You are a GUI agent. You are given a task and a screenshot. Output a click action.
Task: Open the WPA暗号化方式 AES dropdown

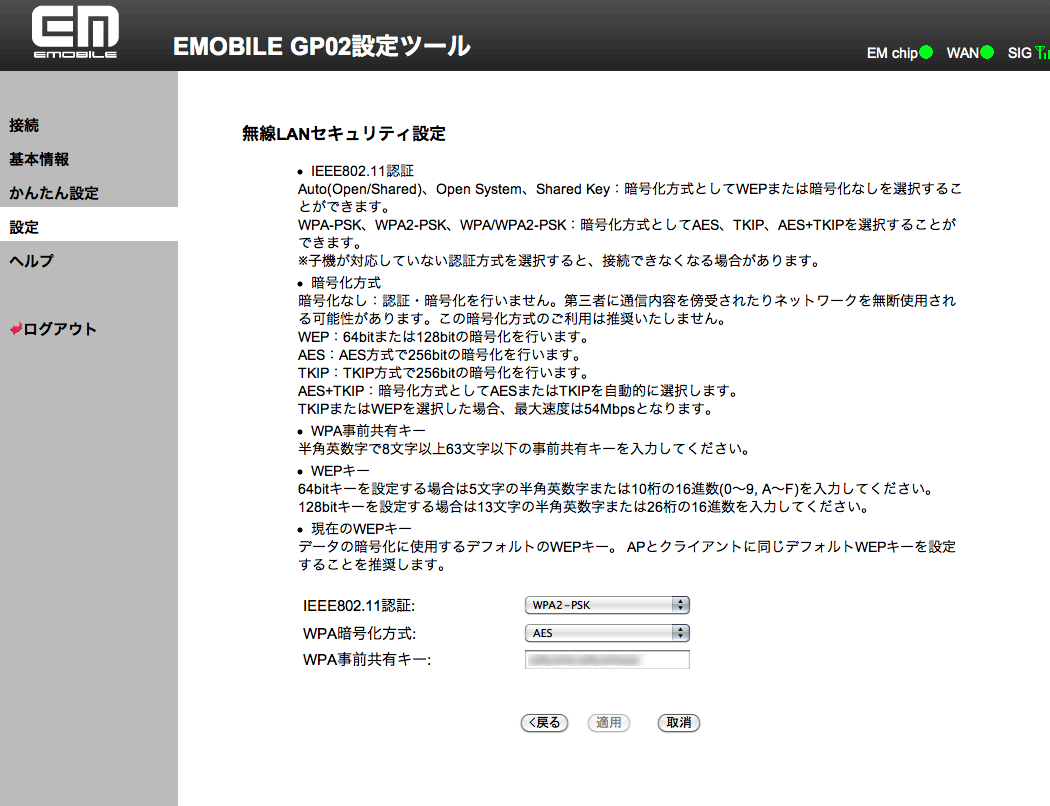[607, 633]
